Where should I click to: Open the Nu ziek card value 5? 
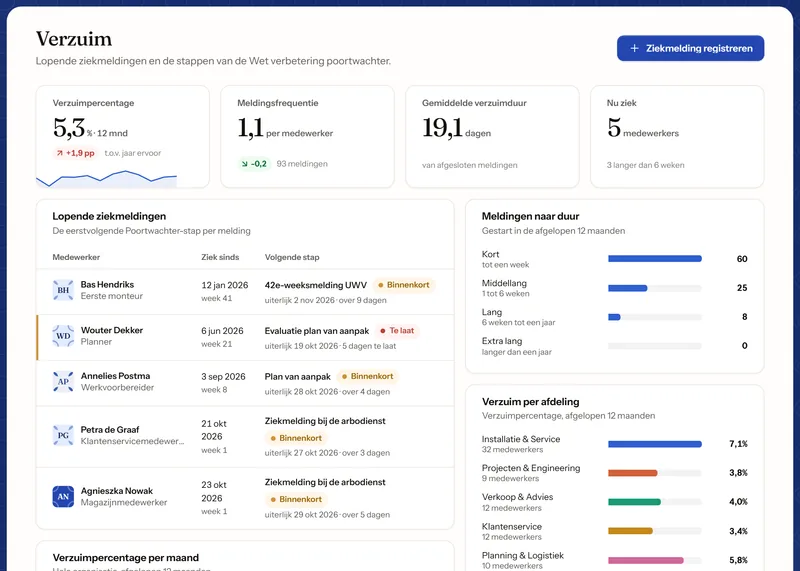pyautogui.click(x=614, y=128)
